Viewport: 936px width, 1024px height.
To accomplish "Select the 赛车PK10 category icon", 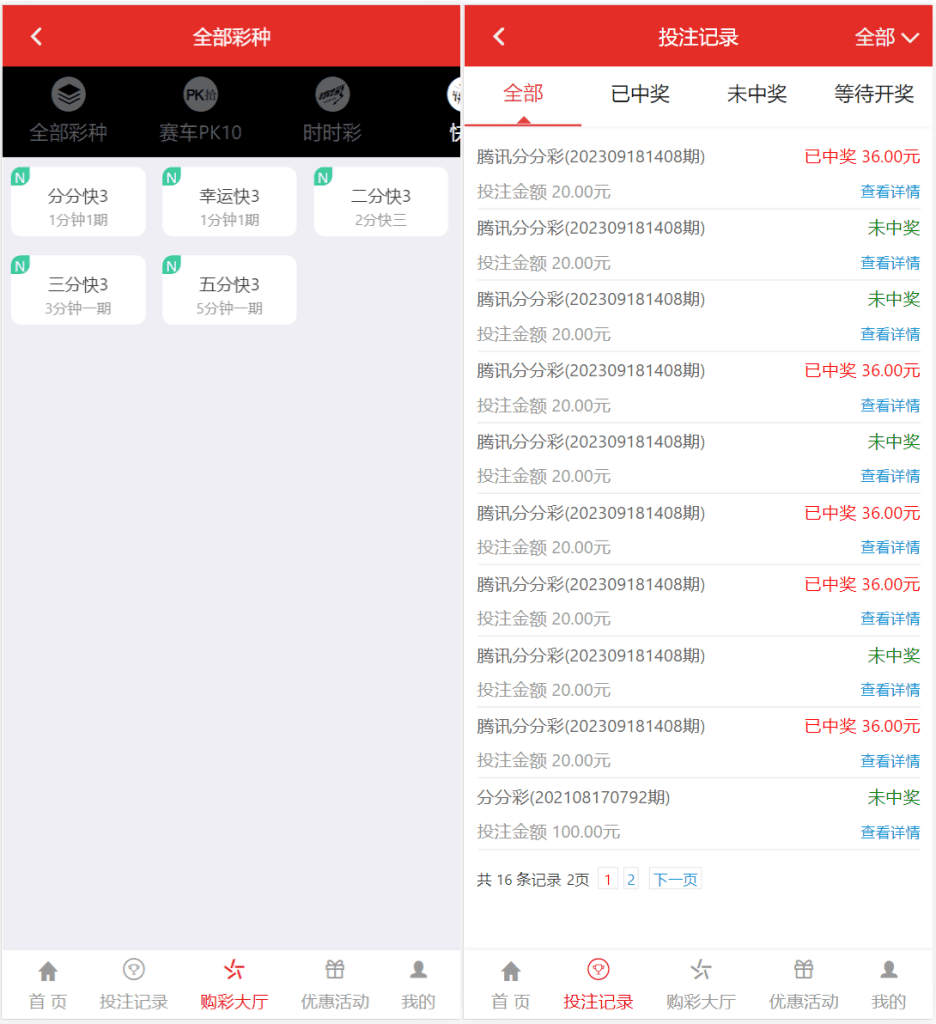I will pos(200,95).
